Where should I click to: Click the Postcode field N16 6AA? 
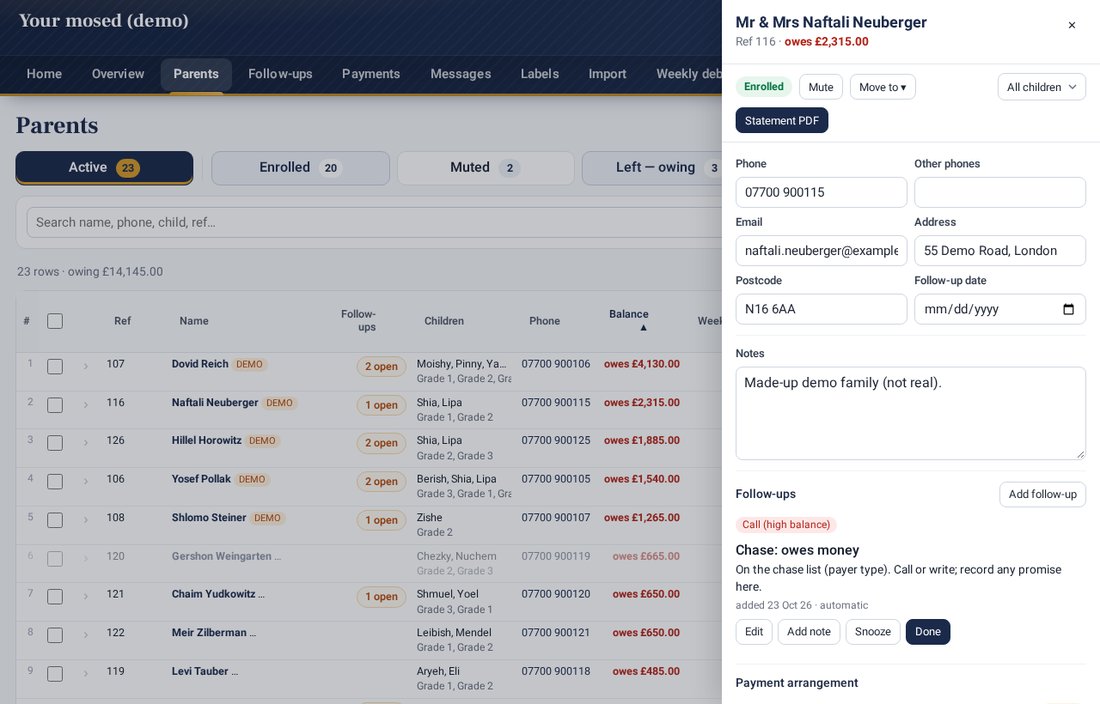click(x=821, y=309)
